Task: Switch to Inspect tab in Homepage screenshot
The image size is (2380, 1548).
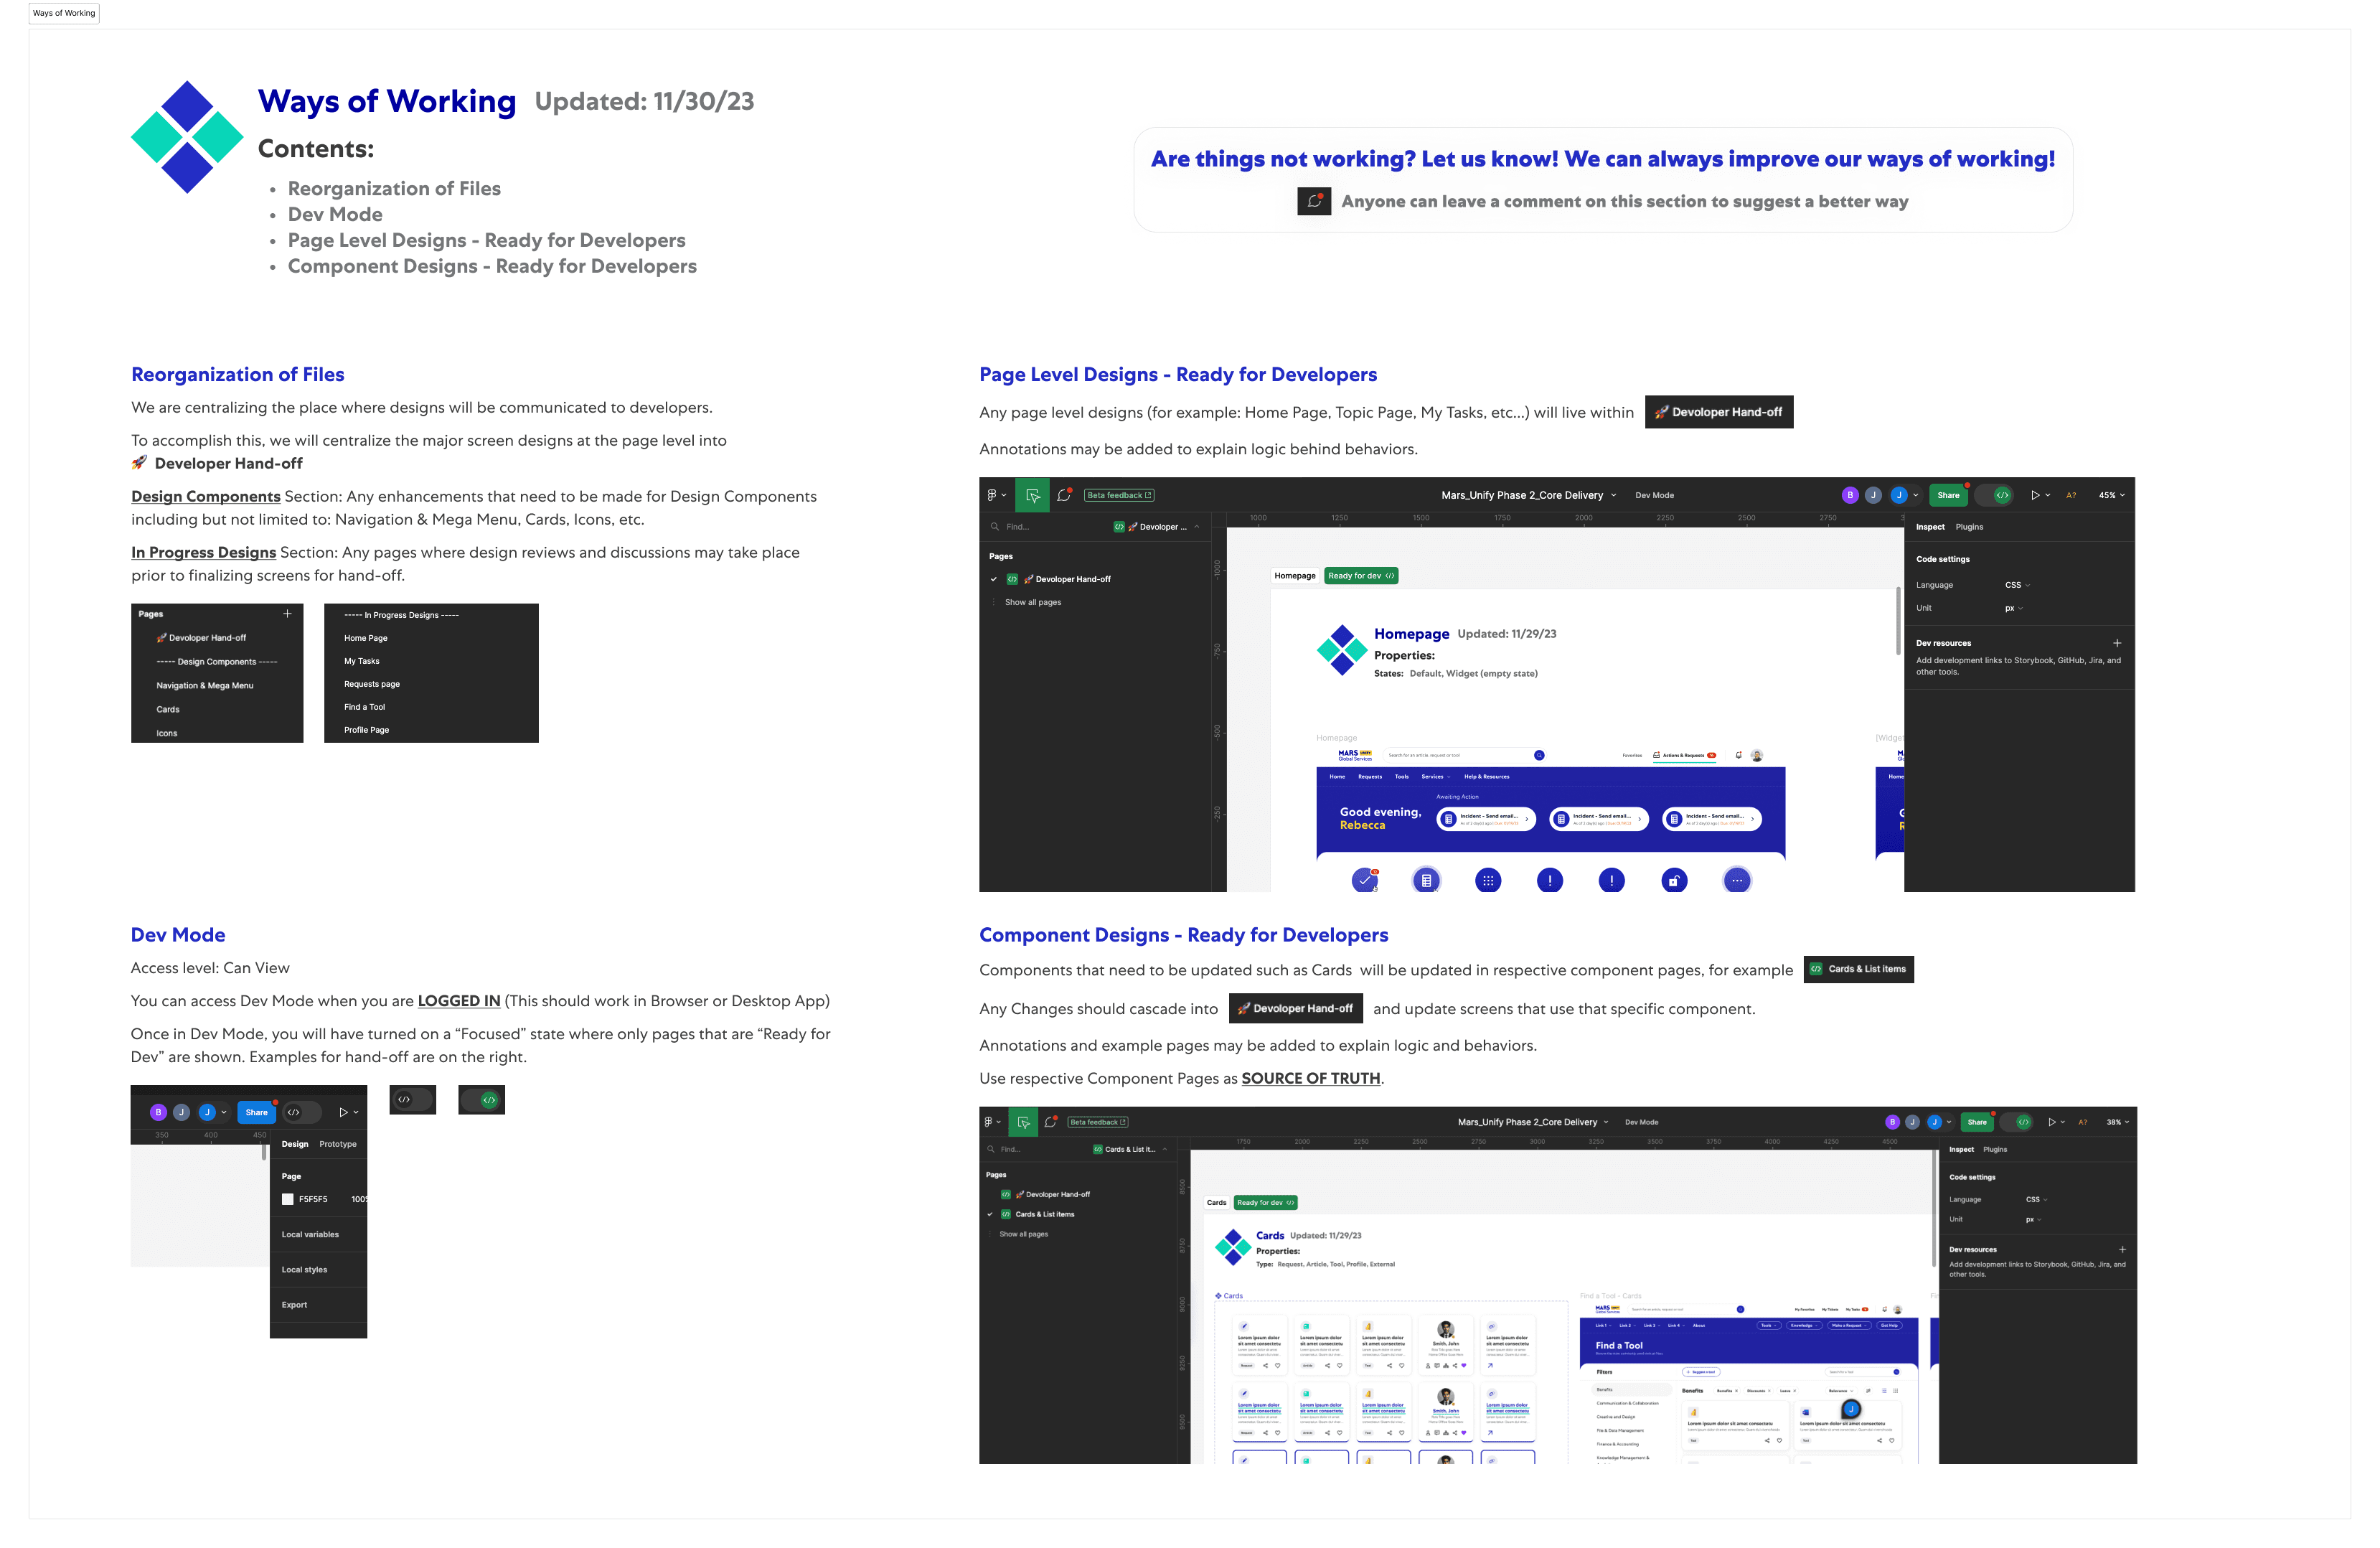Action: click(x=1930, y=527)
